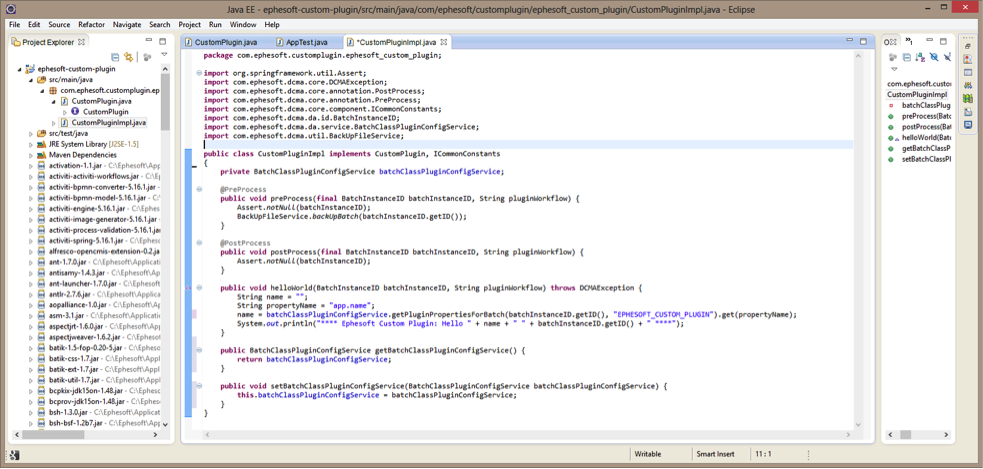Toggle Link with Editor in Project Explorer

pos(129,57)
